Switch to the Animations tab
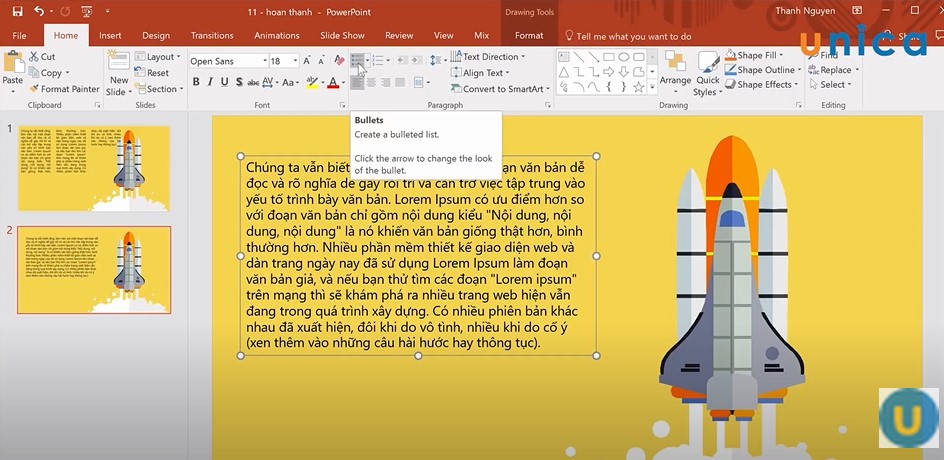This screenshot has height=460, width=944. pyautogui.click(x=277, y=36)
